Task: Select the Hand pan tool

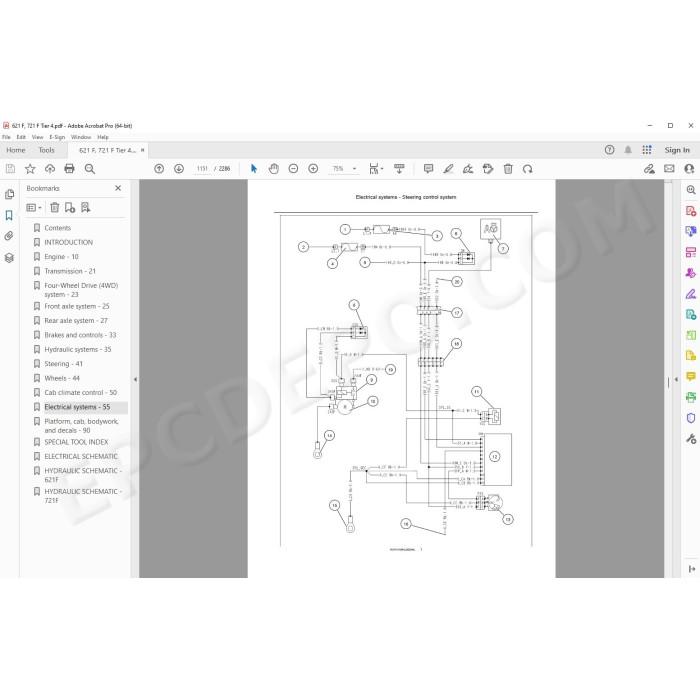Action: pyautogui.click(x=274, y=169)
